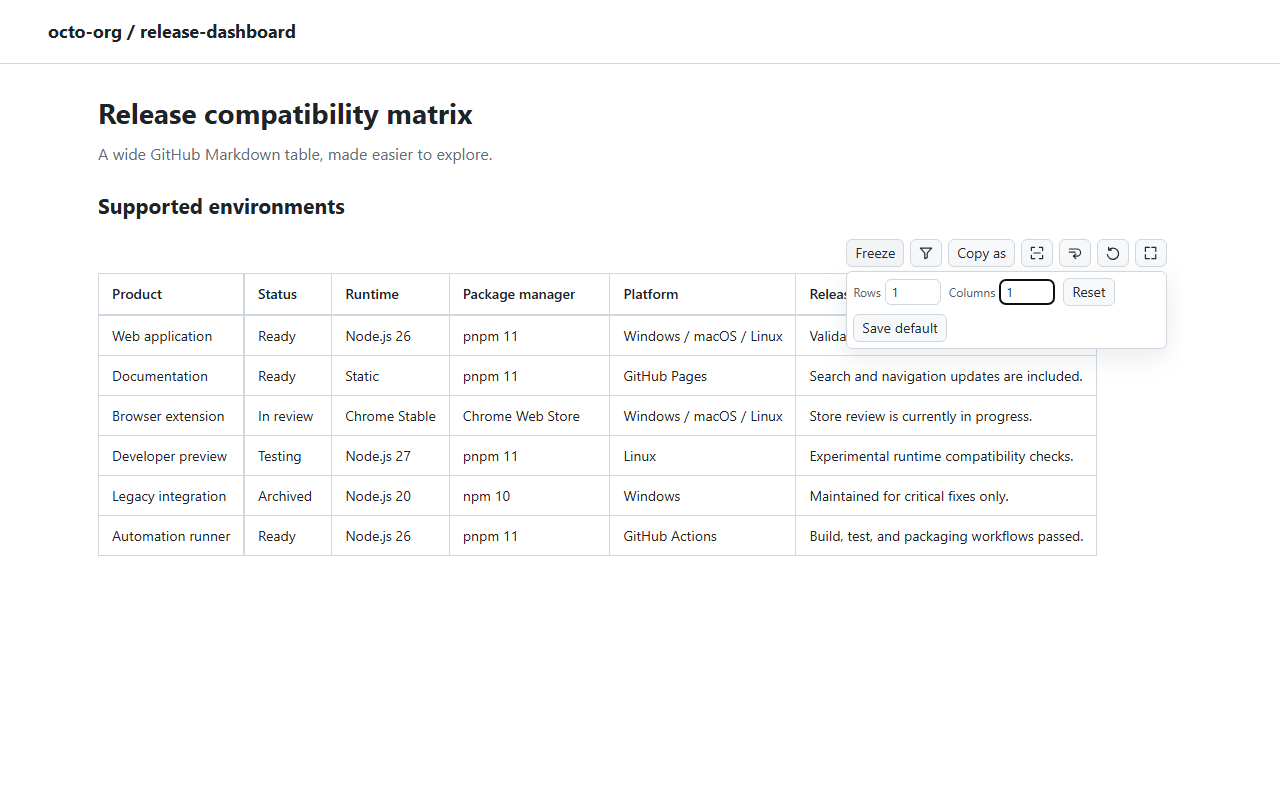
Task: Click the Save default button
Action: click(900, 328)
